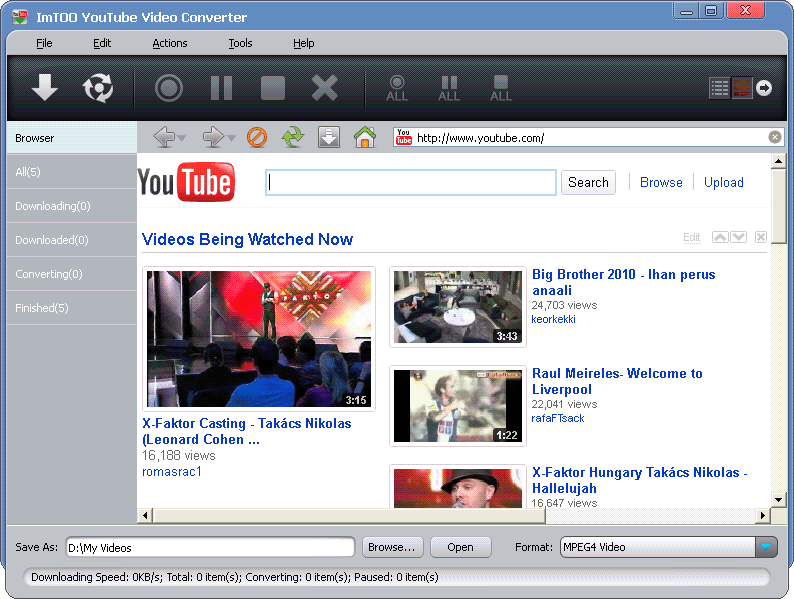This screenshot has height=599, width=794.
Task: Stop page loading with orange stop icon
Action: [x=257, y=137]
